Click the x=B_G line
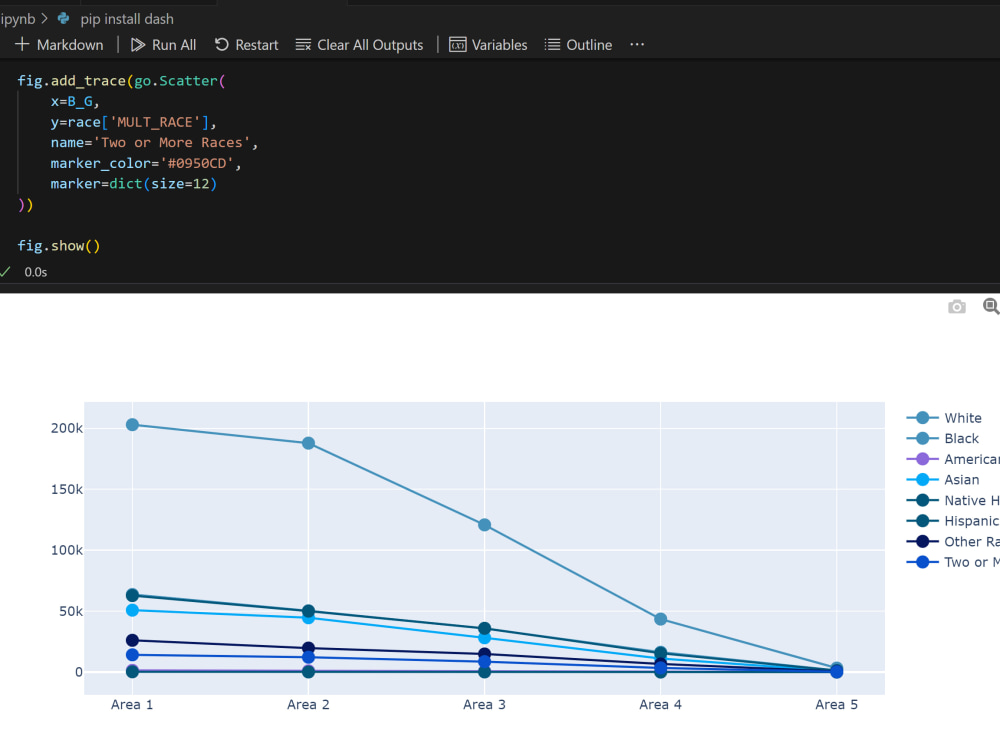Screen dimensions: 1000x750 [x=75, y=101]
